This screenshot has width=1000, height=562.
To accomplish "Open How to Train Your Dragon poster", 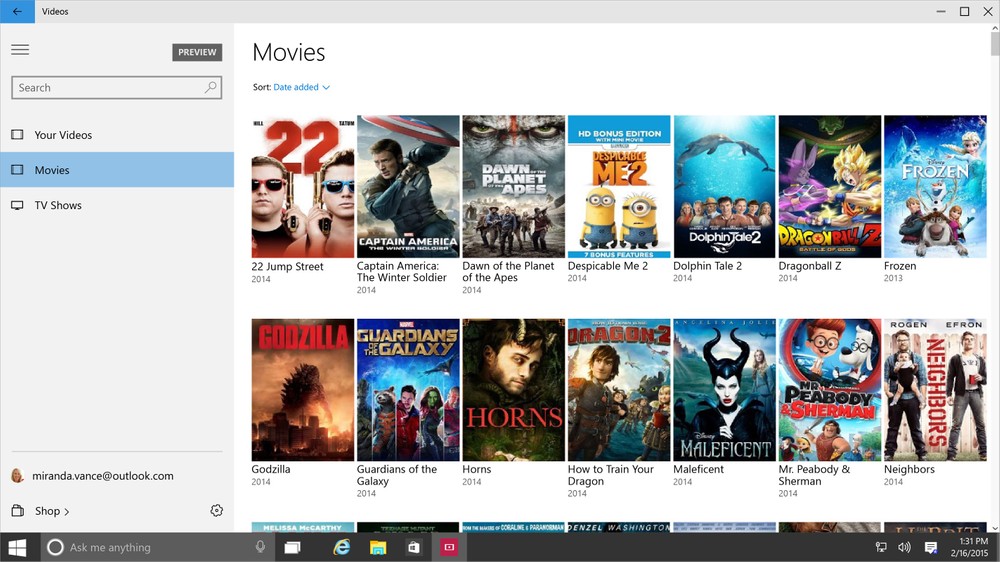I will point(619,390).
